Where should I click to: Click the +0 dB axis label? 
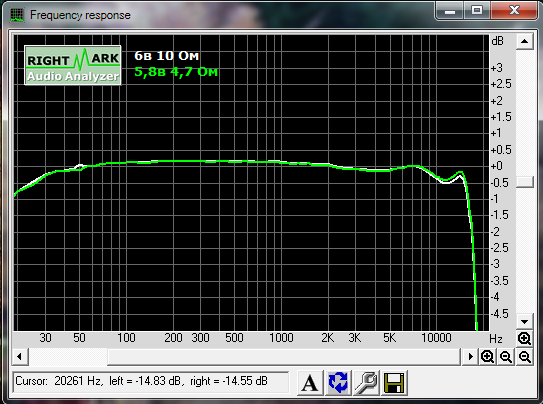pos(497,166)
